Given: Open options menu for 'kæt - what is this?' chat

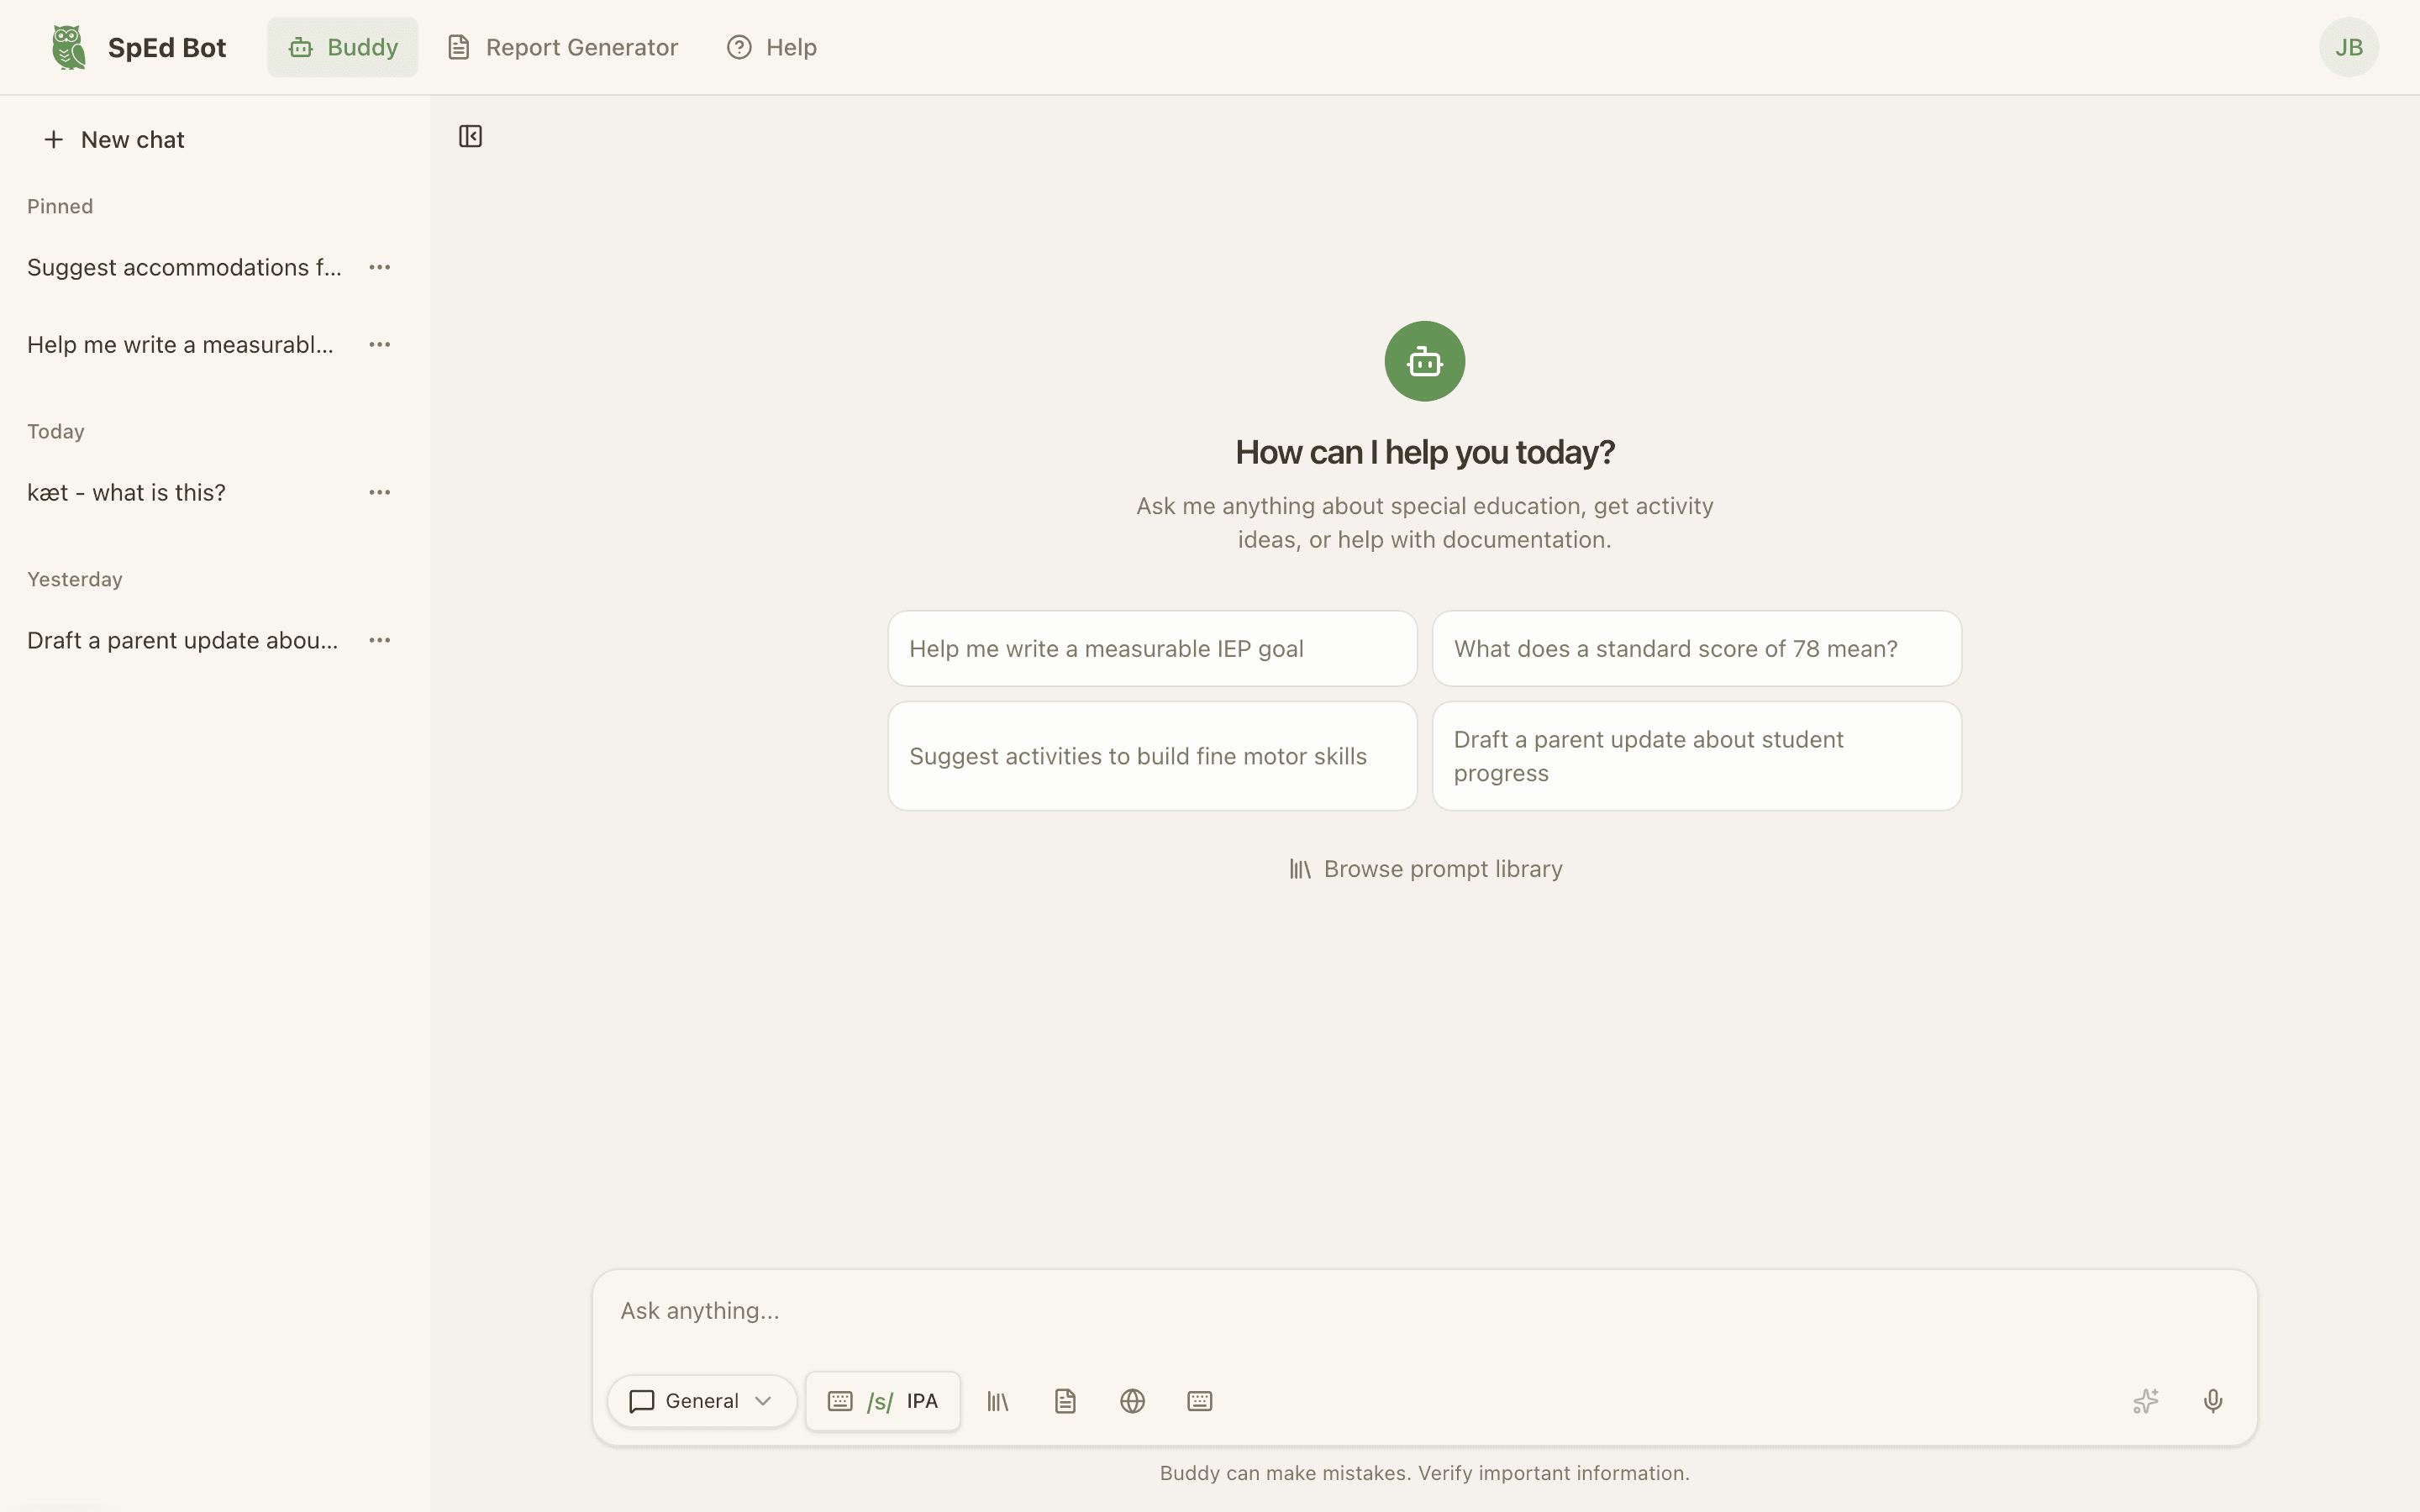Looking at the screenshot, I should pos(380,491).
